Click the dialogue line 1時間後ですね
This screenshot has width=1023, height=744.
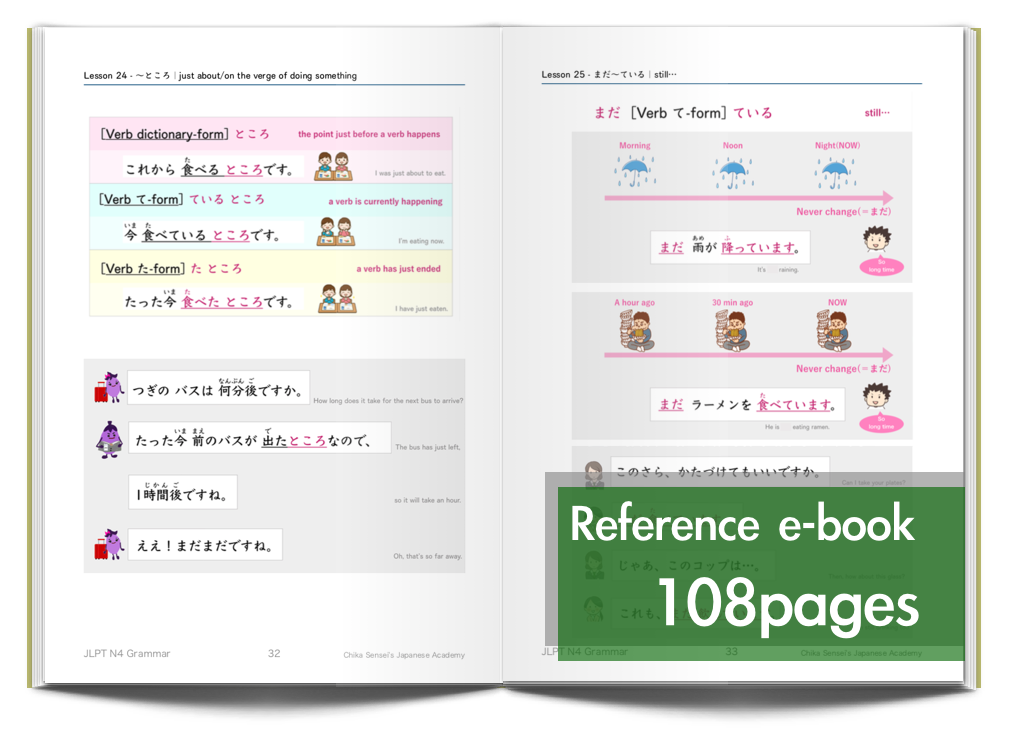tap(183, 492)
